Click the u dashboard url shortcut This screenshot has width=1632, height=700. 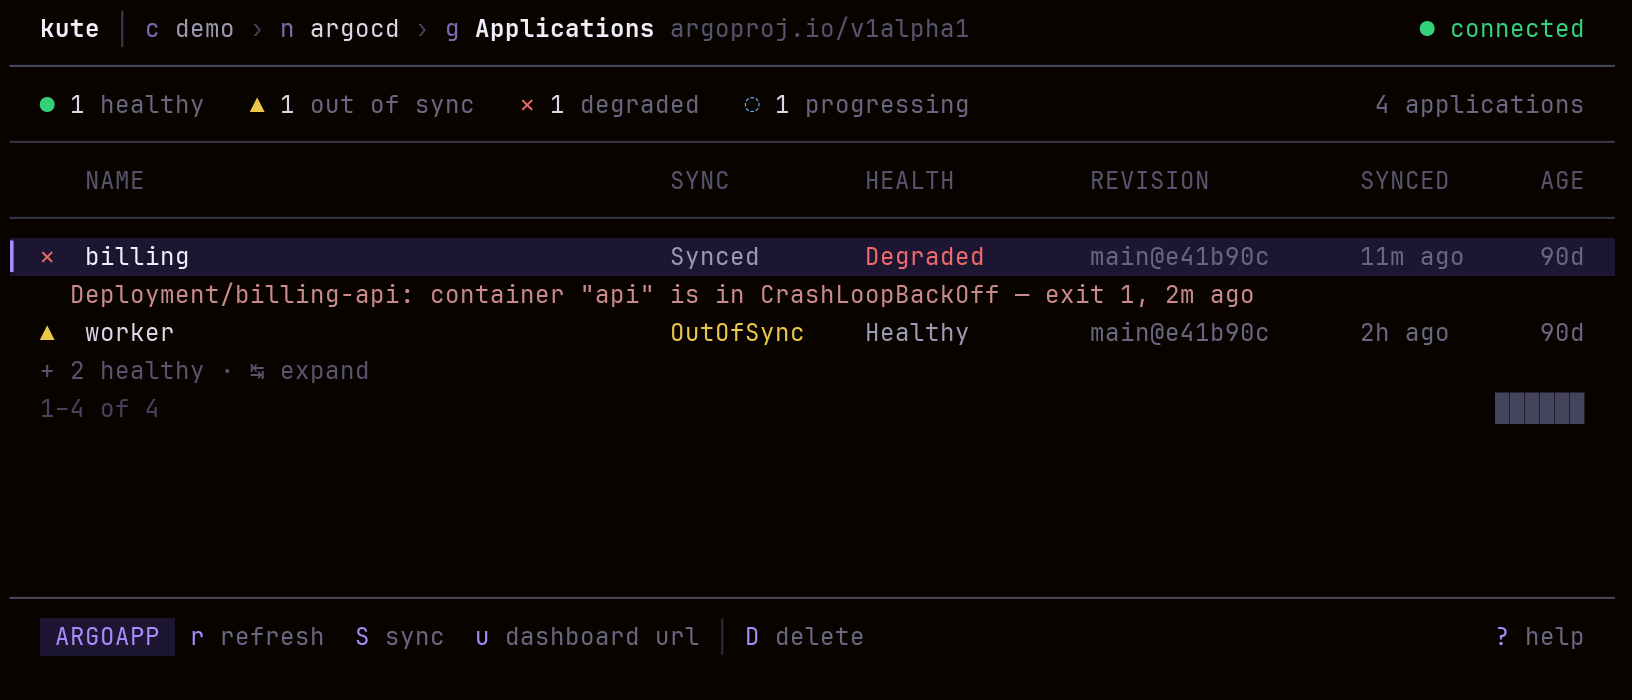pyautogui.click(x=587, y=637)
